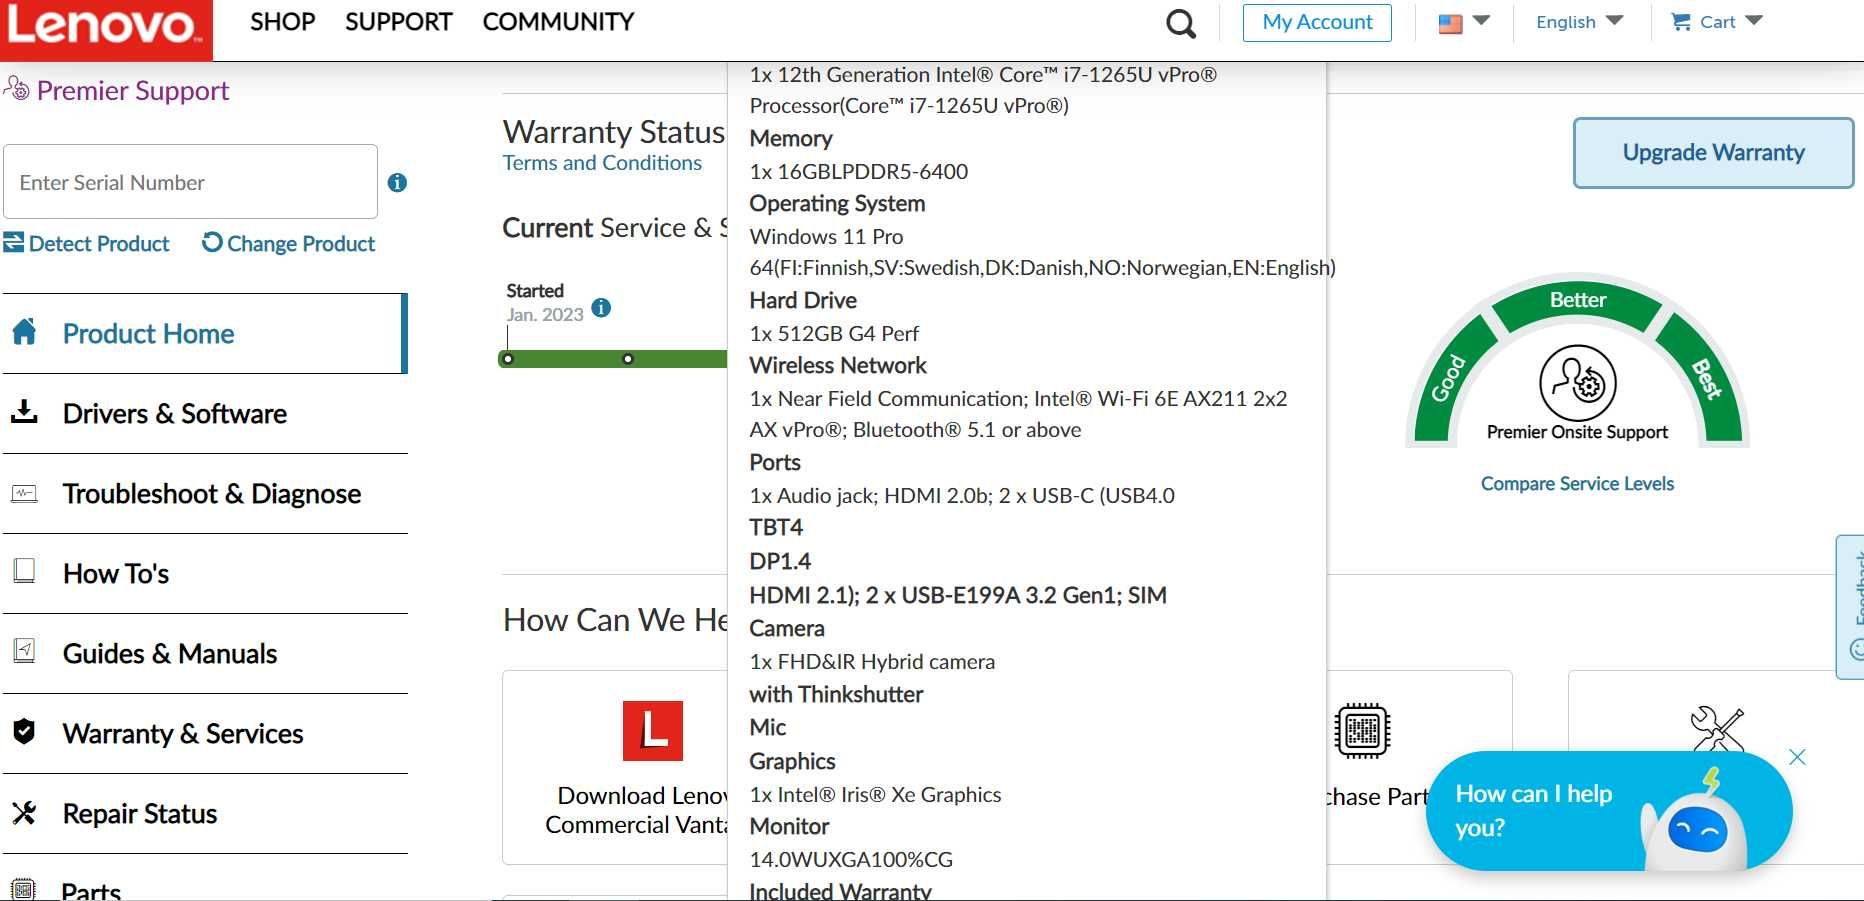Viewport: 1864px width, 901px height.
Task: Click the Parts chip icon in sidebar
Action: click(24, 889)
